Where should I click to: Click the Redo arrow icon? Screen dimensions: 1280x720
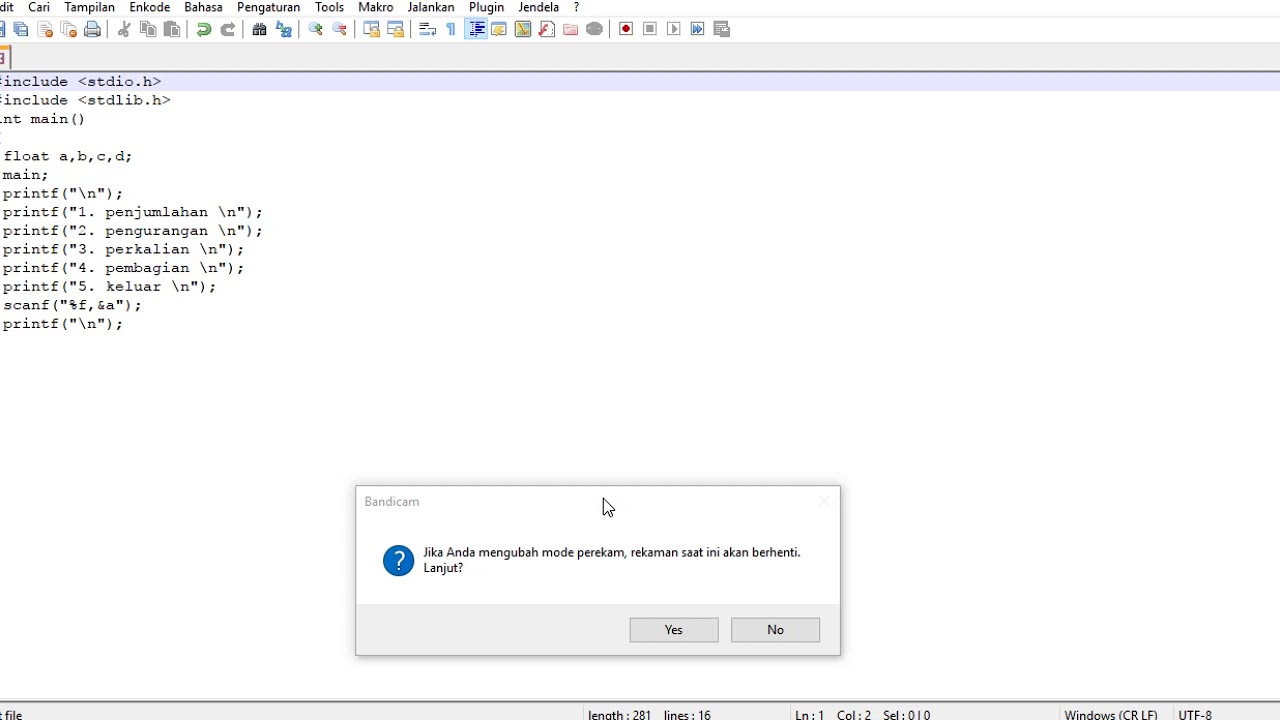228,29
